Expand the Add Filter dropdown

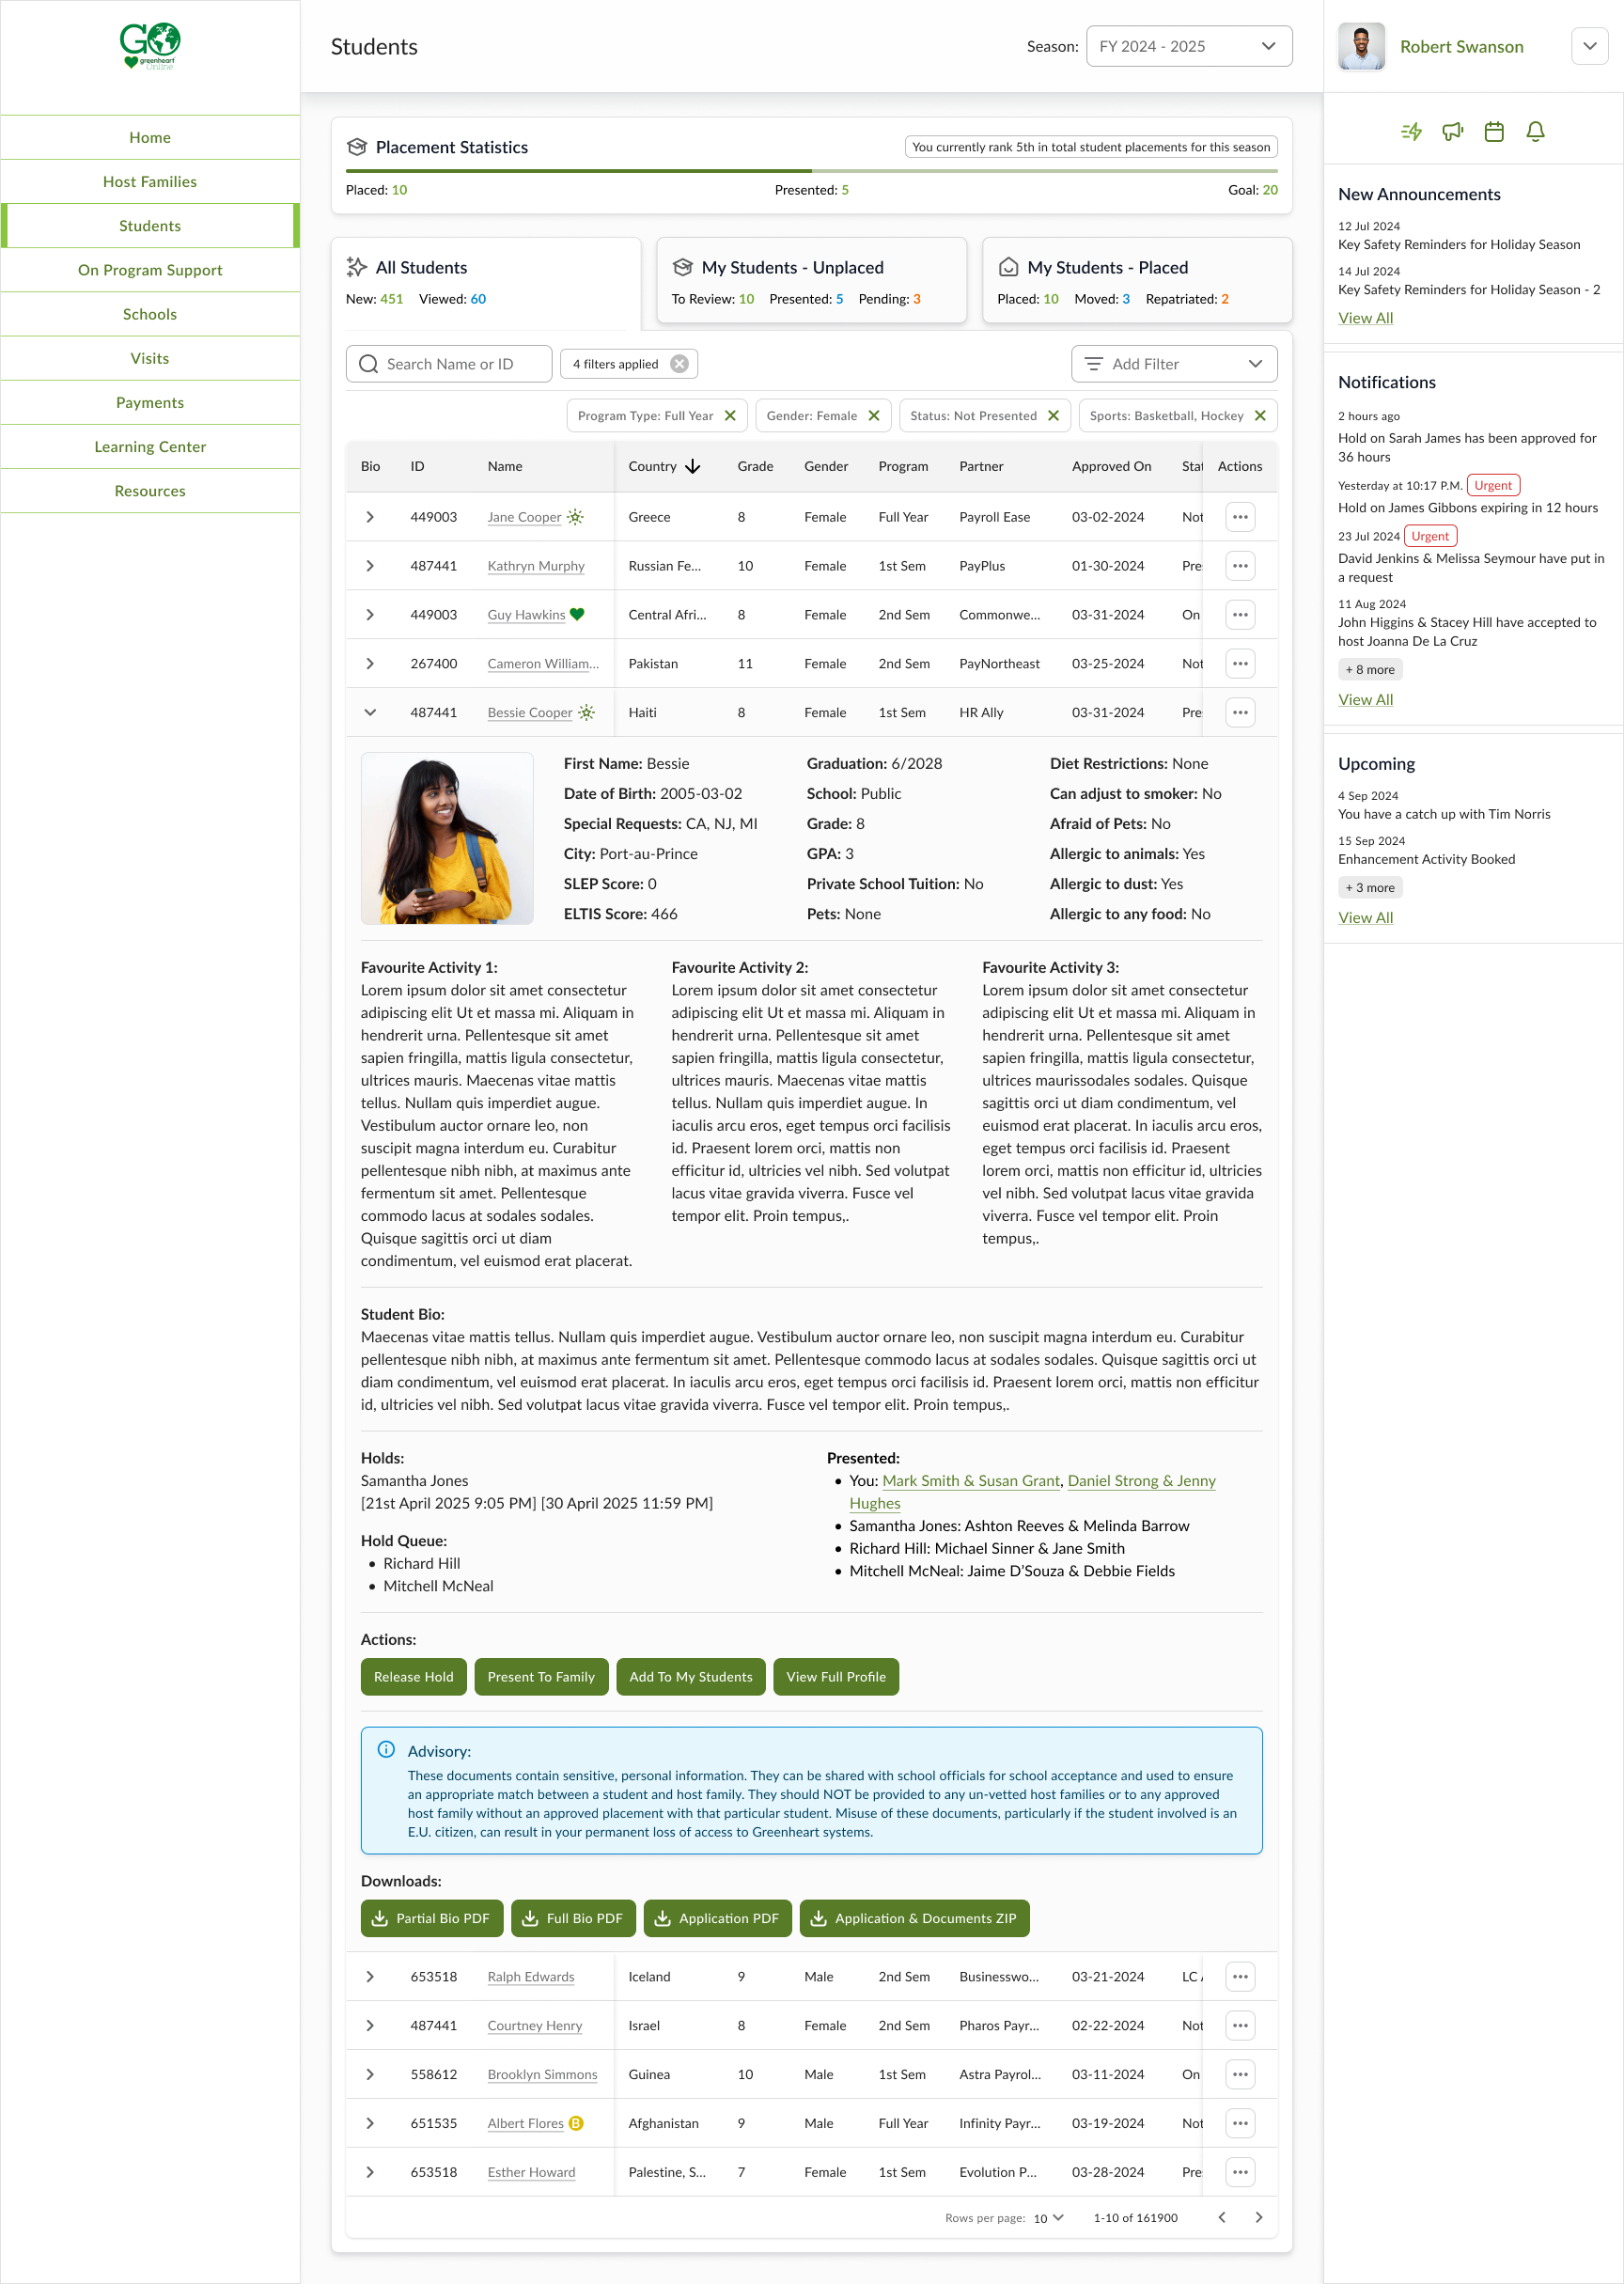coord(1173,364)
